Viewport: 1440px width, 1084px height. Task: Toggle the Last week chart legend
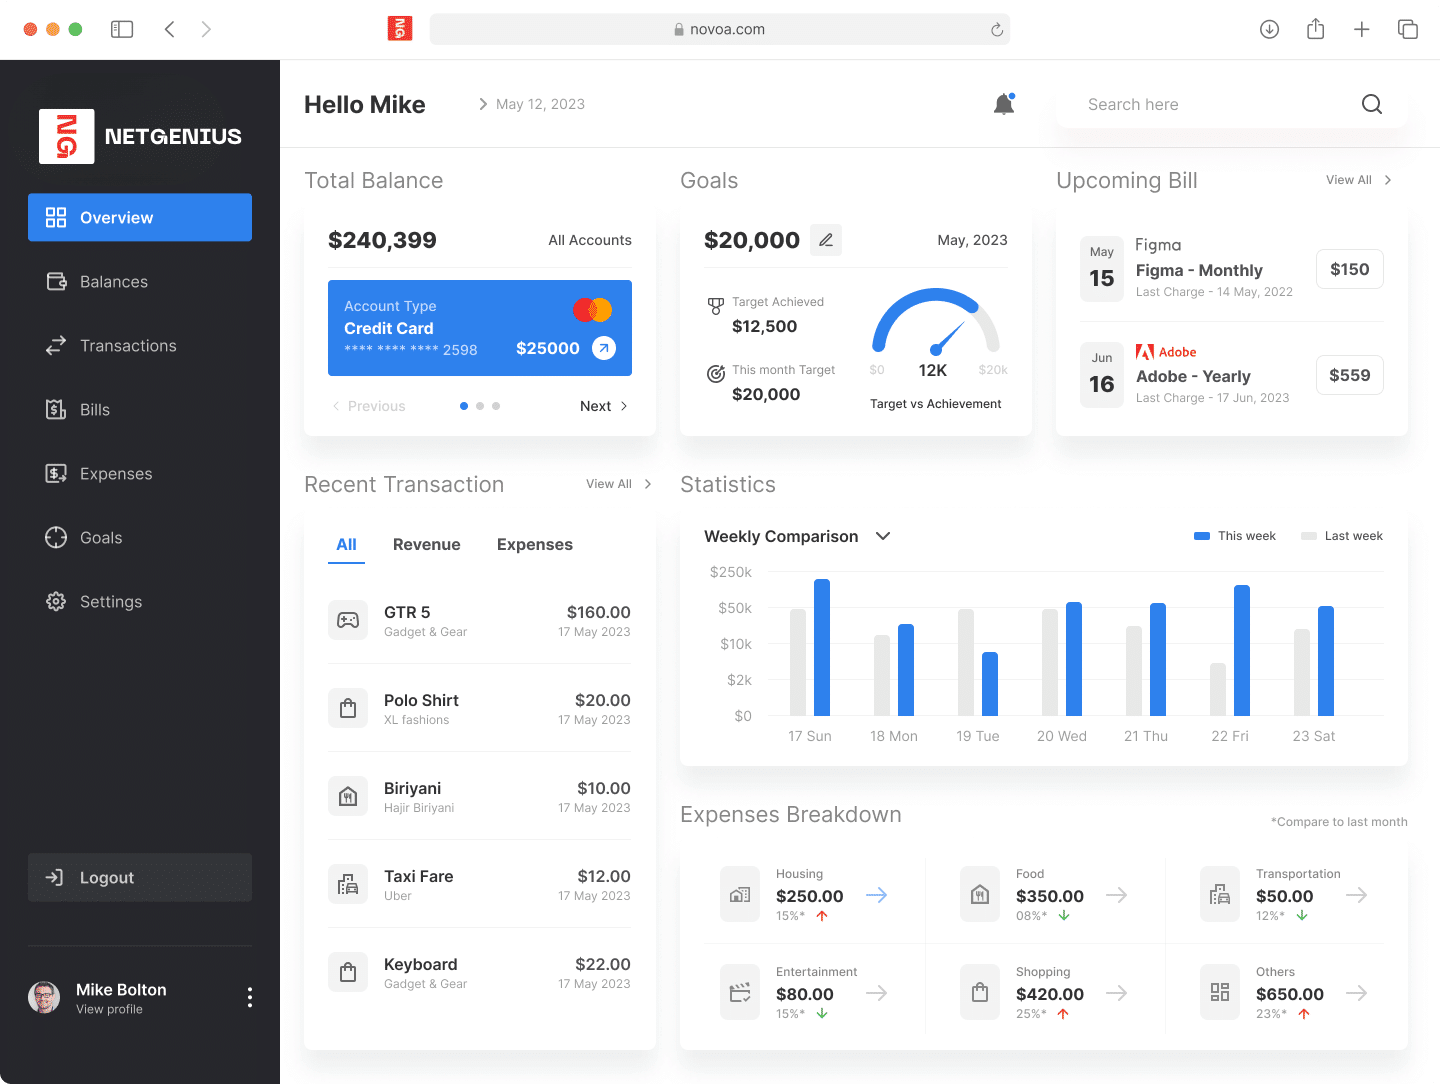pyautogui.click(x=1342, y=536)
